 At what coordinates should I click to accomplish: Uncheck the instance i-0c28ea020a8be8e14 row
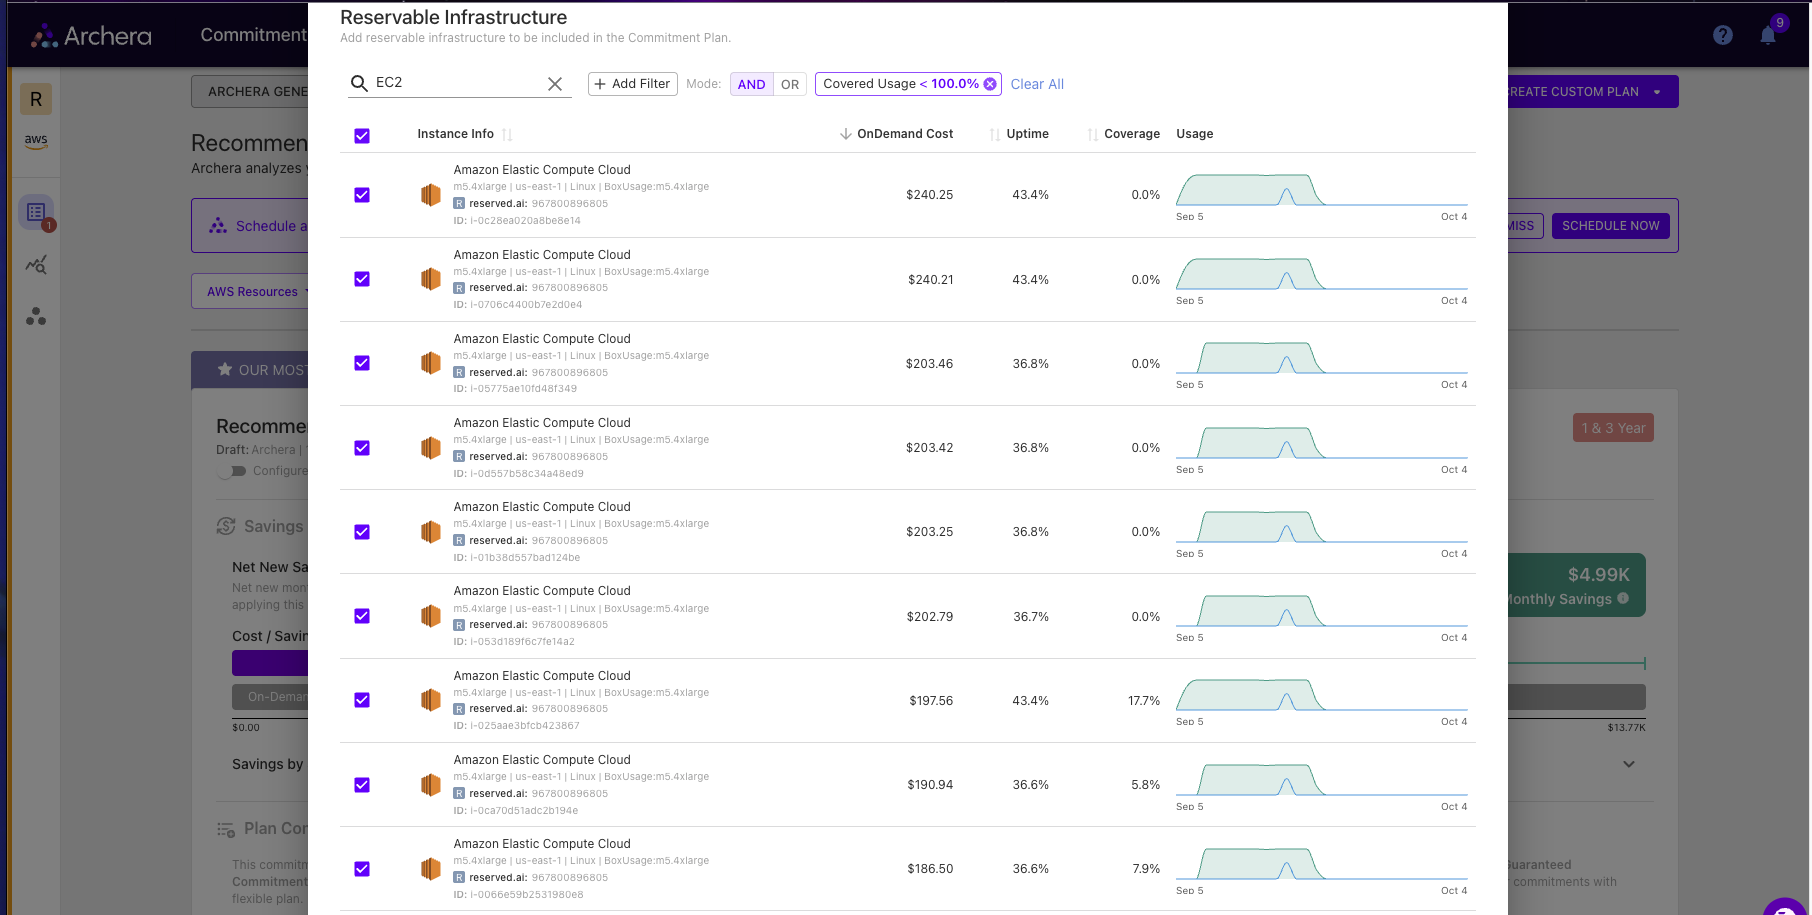pyautogui.click(x=362, y=195)
